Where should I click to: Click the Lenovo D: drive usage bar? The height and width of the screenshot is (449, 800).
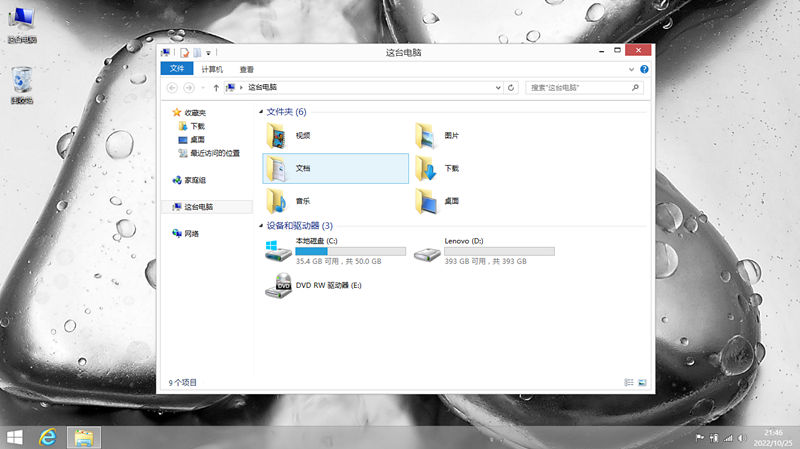coord(499,252)
